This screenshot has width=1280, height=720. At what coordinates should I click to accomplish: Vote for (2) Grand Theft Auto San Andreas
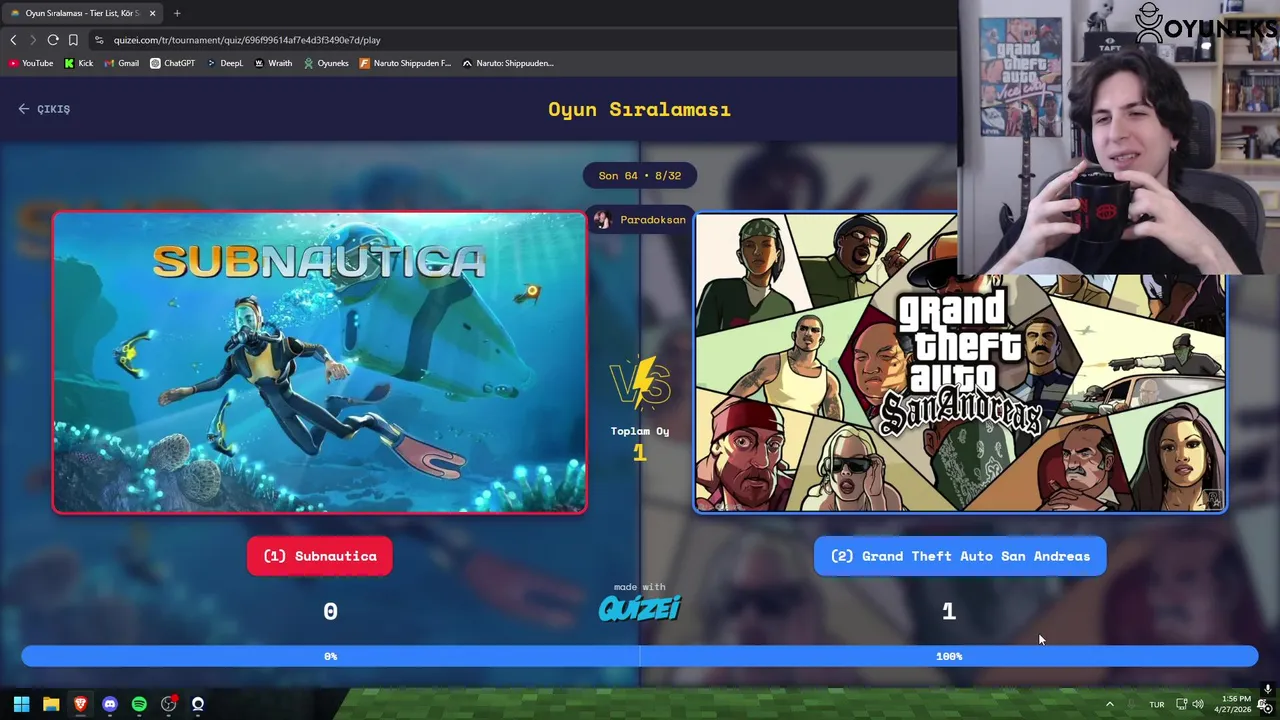[x=960, y=556]
